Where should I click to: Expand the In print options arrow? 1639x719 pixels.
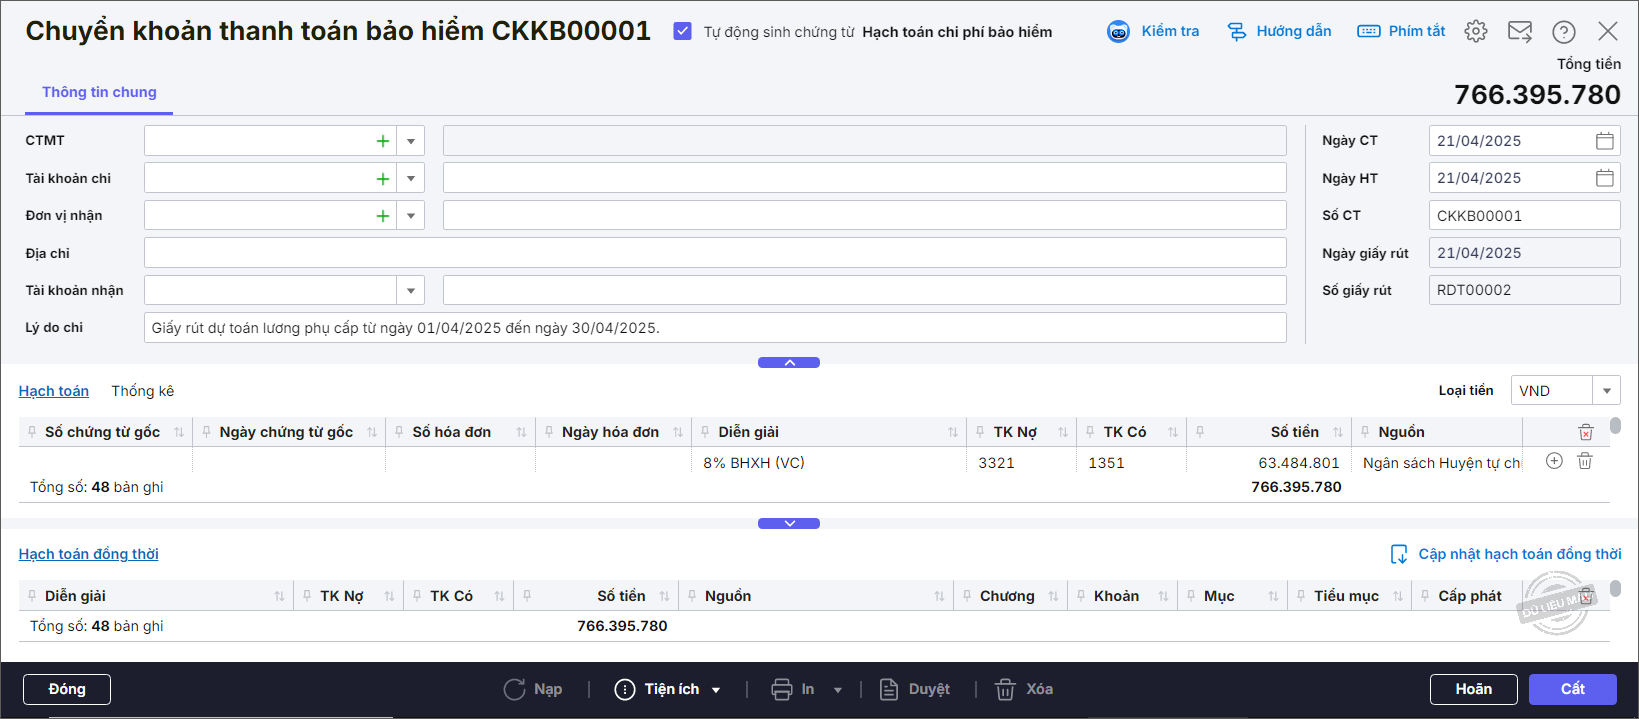click(838, 690)
